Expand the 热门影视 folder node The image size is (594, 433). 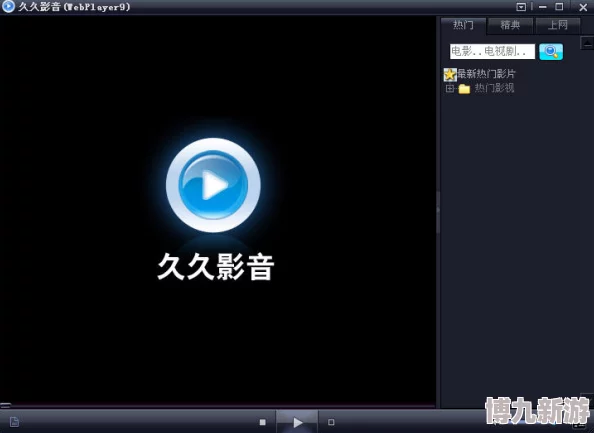[450, 89]
